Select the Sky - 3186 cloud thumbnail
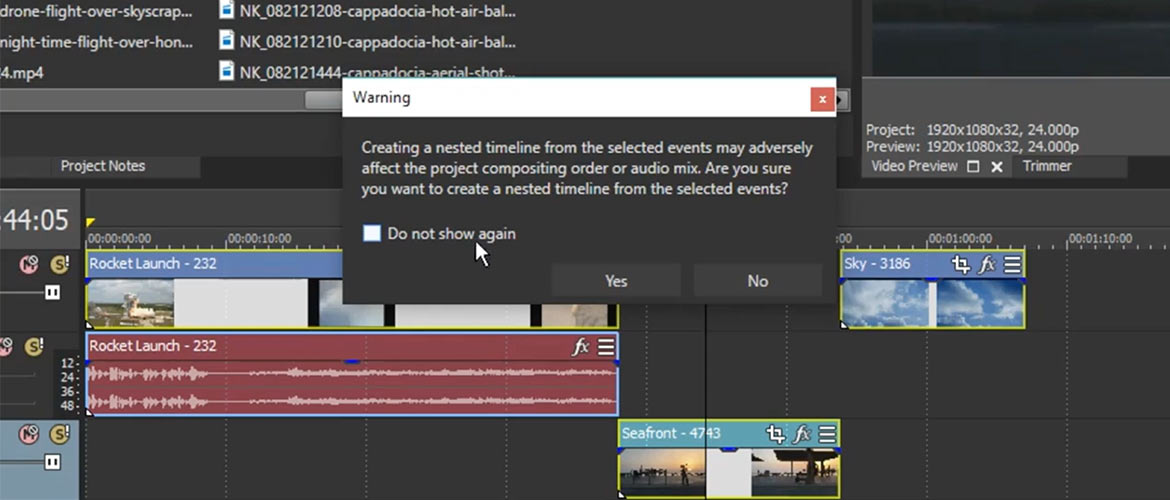 click(886, 303)
